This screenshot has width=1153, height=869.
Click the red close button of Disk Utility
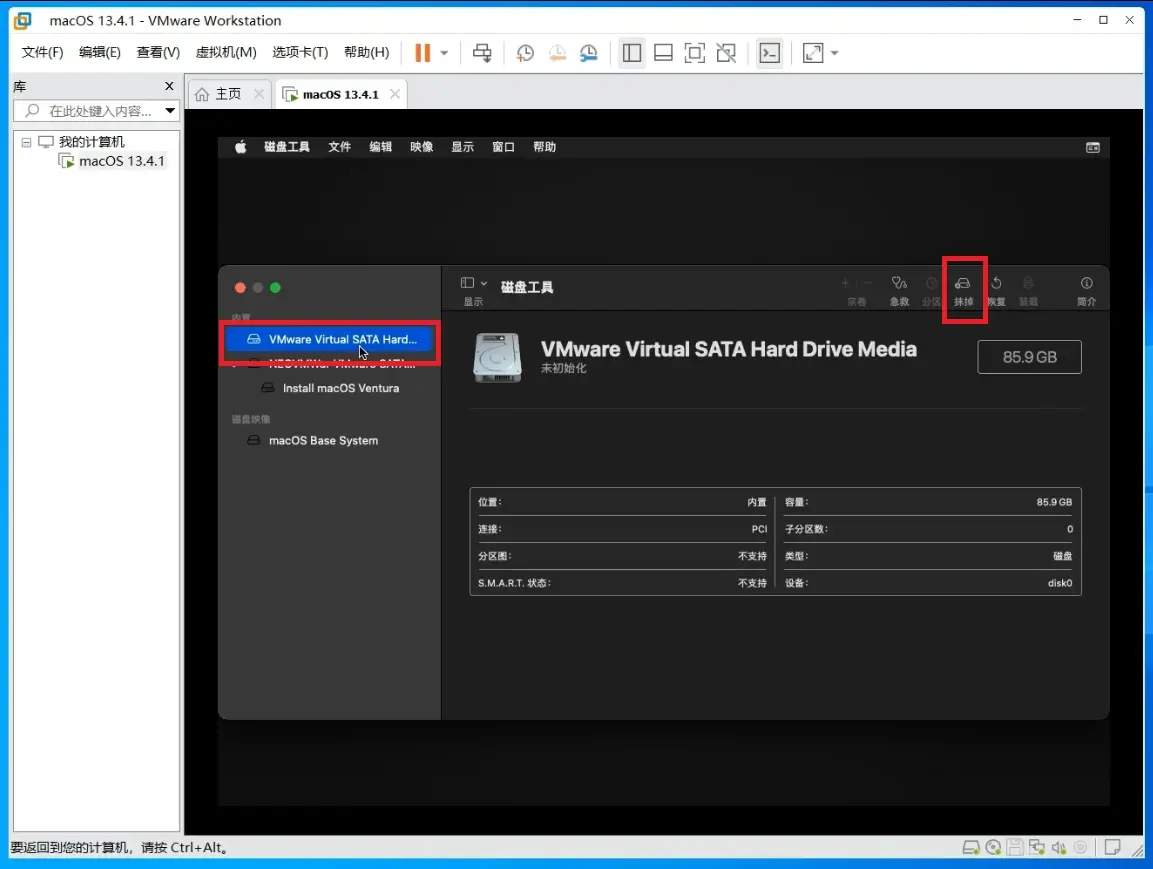point(240,288)
